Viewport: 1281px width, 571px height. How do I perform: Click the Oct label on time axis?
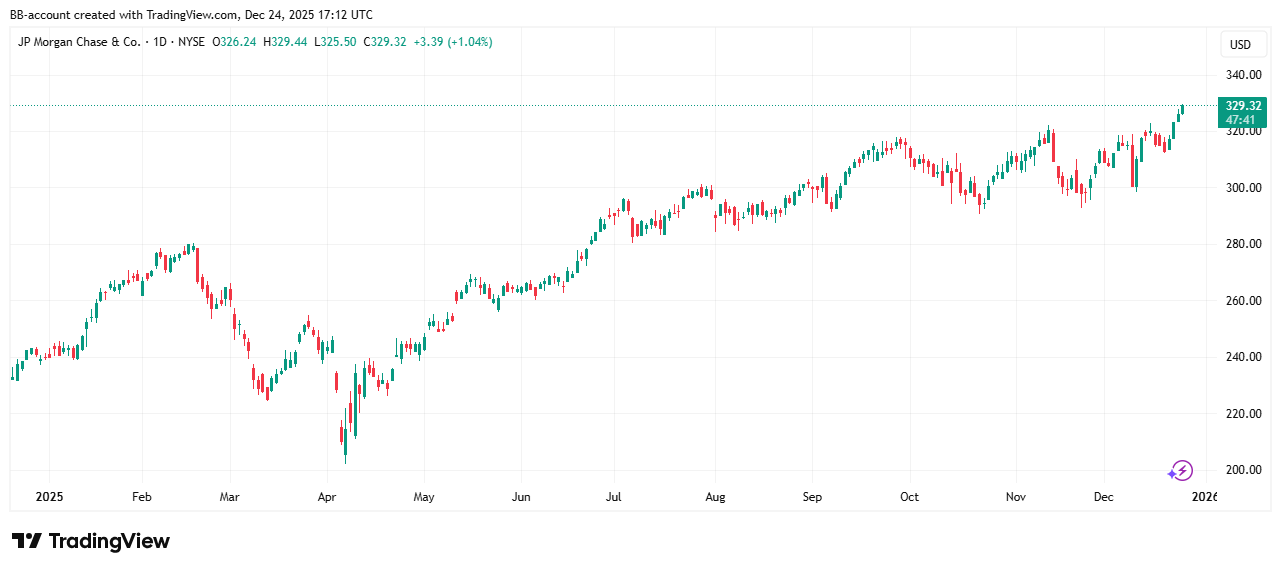[909, 496]
